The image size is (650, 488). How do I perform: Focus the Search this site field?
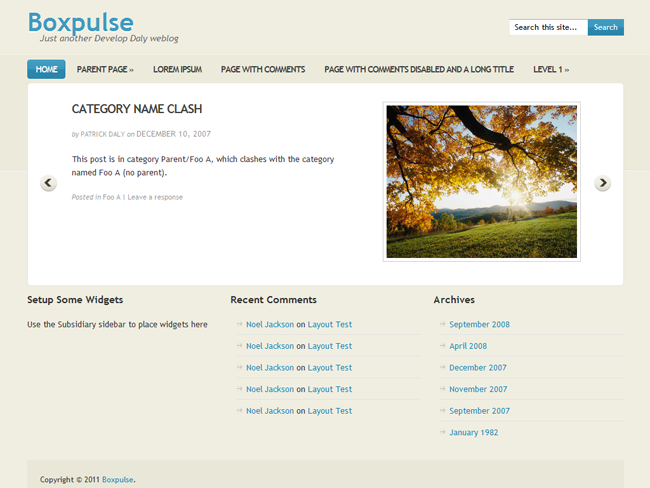pyautogui.click(x=548, y=27)
